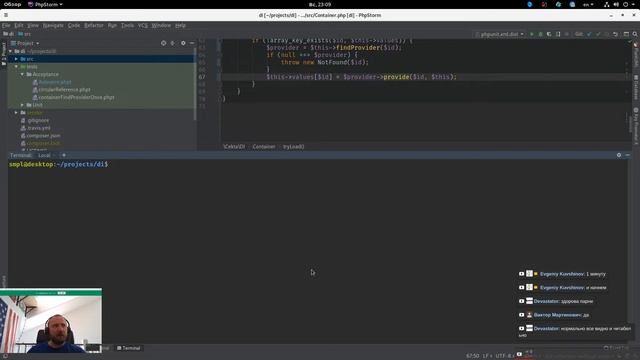Screen dimensions: 640x360
Task: Click the collapse all icon in Project panel
Action: (173, 43)
